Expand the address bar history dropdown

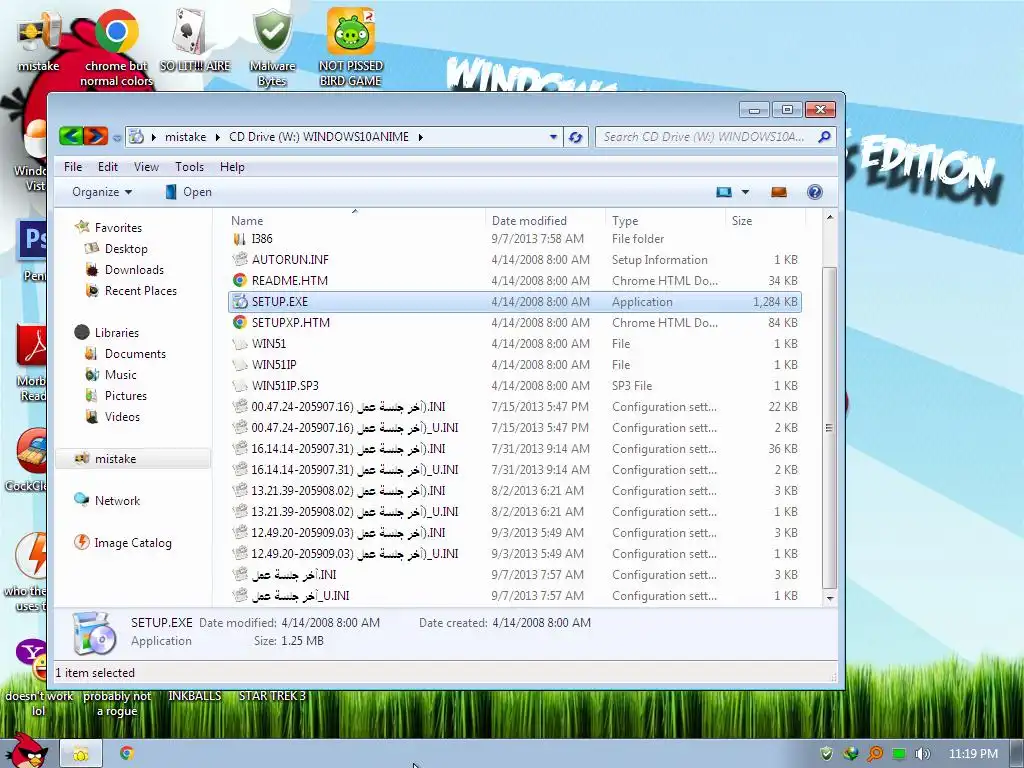553,137
